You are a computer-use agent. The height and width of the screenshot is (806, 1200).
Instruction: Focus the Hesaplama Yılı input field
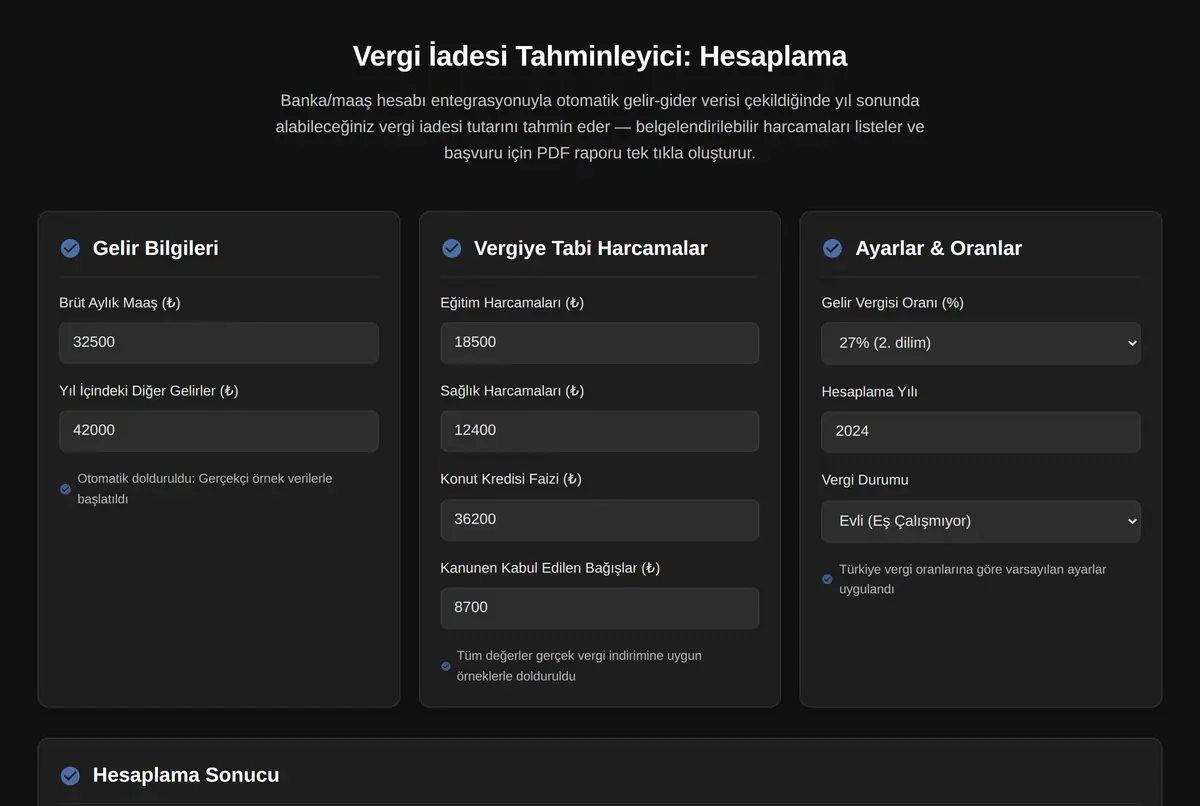pos(981,432)
